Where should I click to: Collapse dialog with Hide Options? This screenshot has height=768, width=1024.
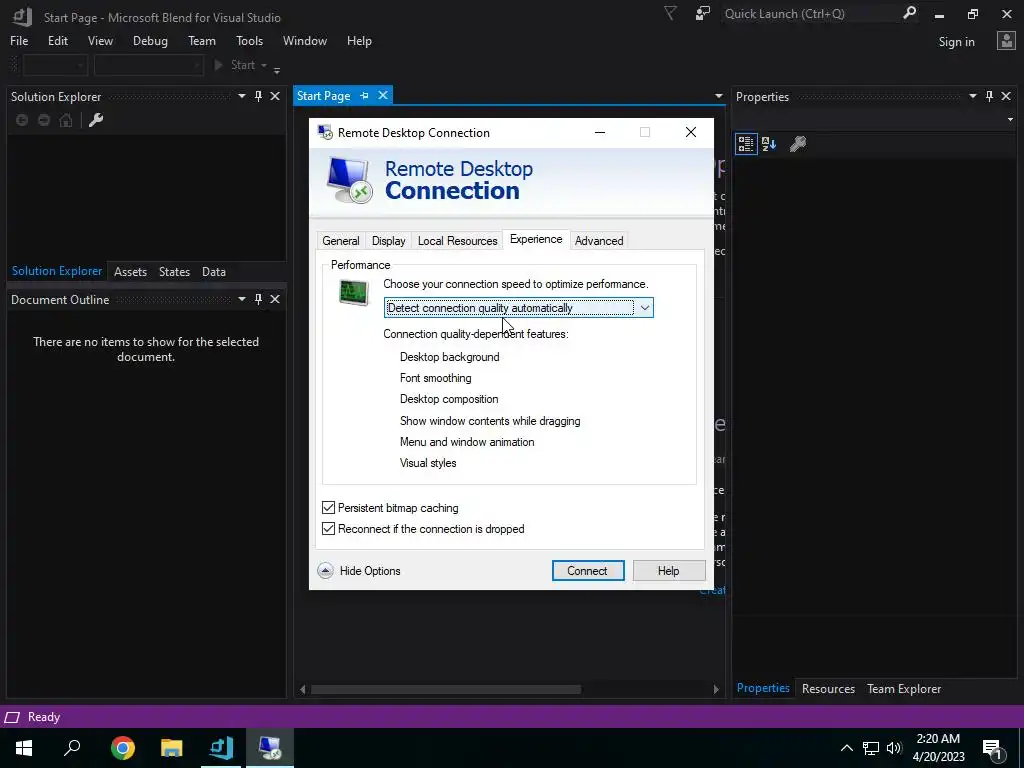point(359,571)
